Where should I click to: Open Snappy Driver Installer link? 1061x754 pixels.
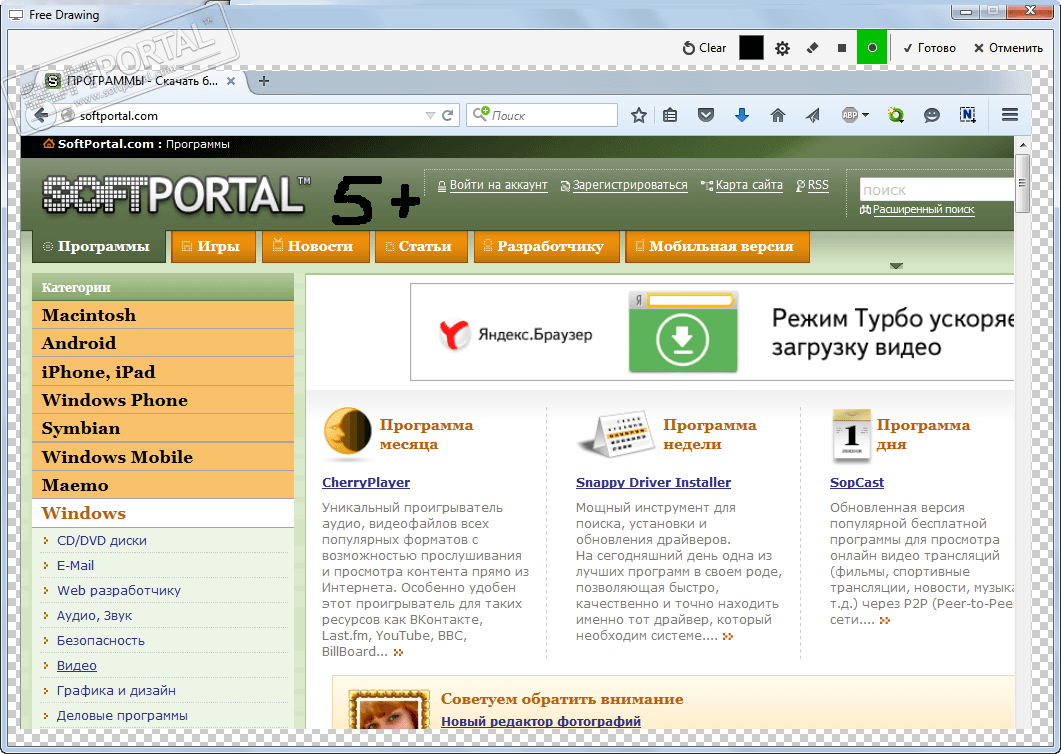(653, 483)
